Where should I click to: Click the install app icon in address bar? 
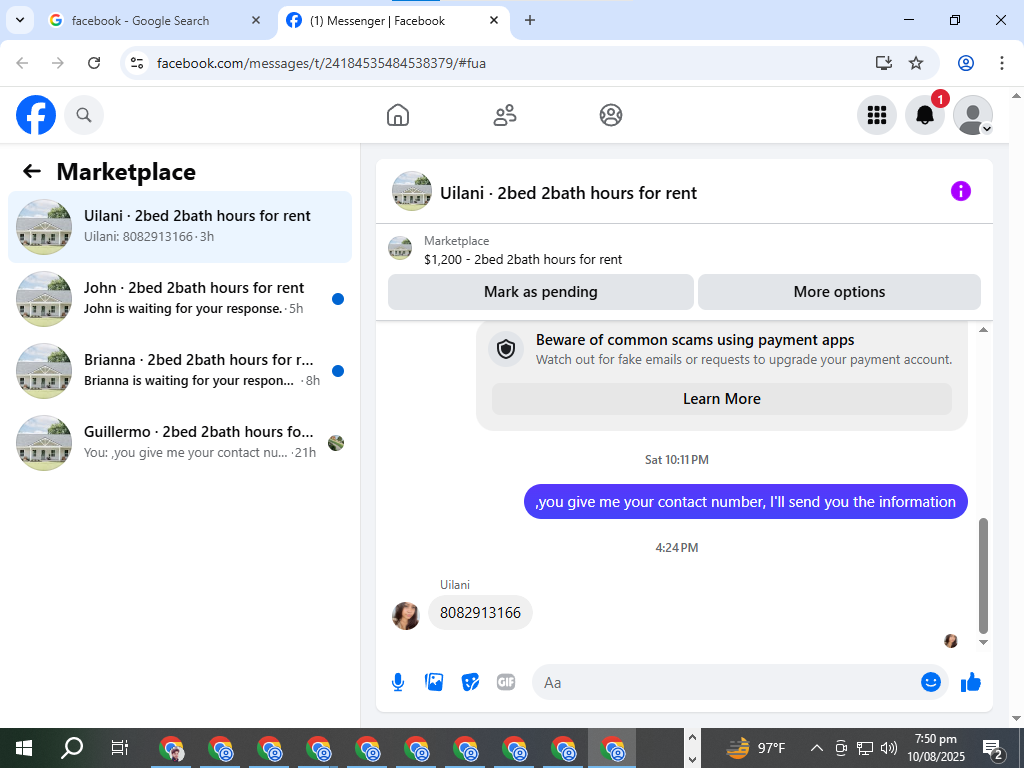pos(884,63)
